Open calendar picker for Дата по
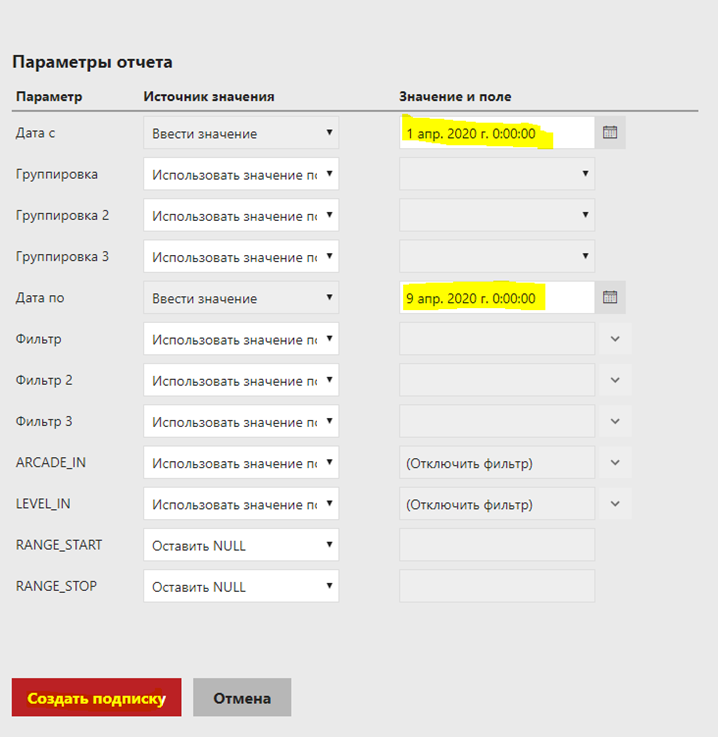The width and height of the screenshot is (718, 737). pos(610,298)
